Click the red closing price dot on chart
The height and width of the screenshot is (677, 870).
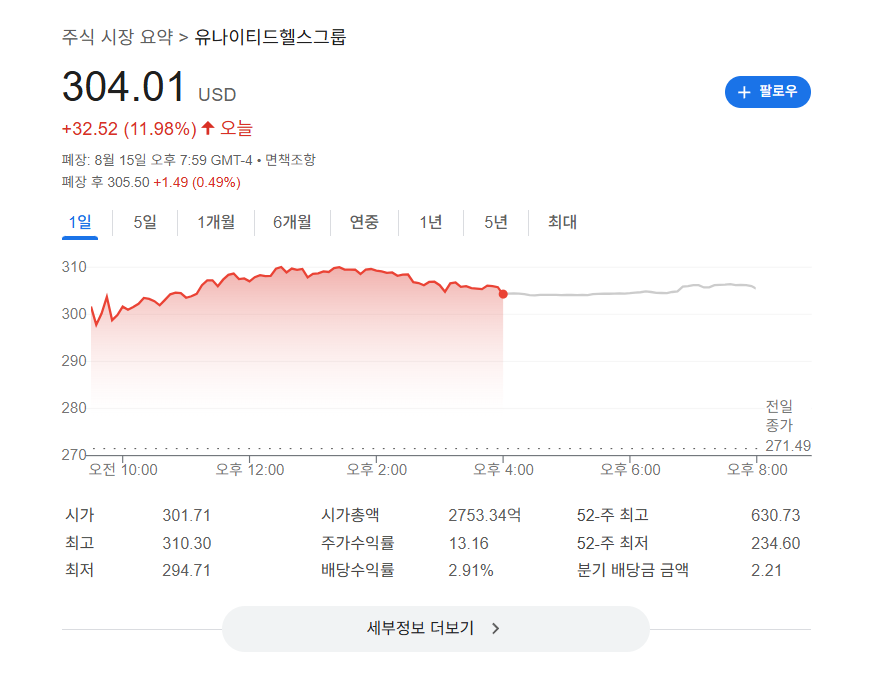point(503,294)
